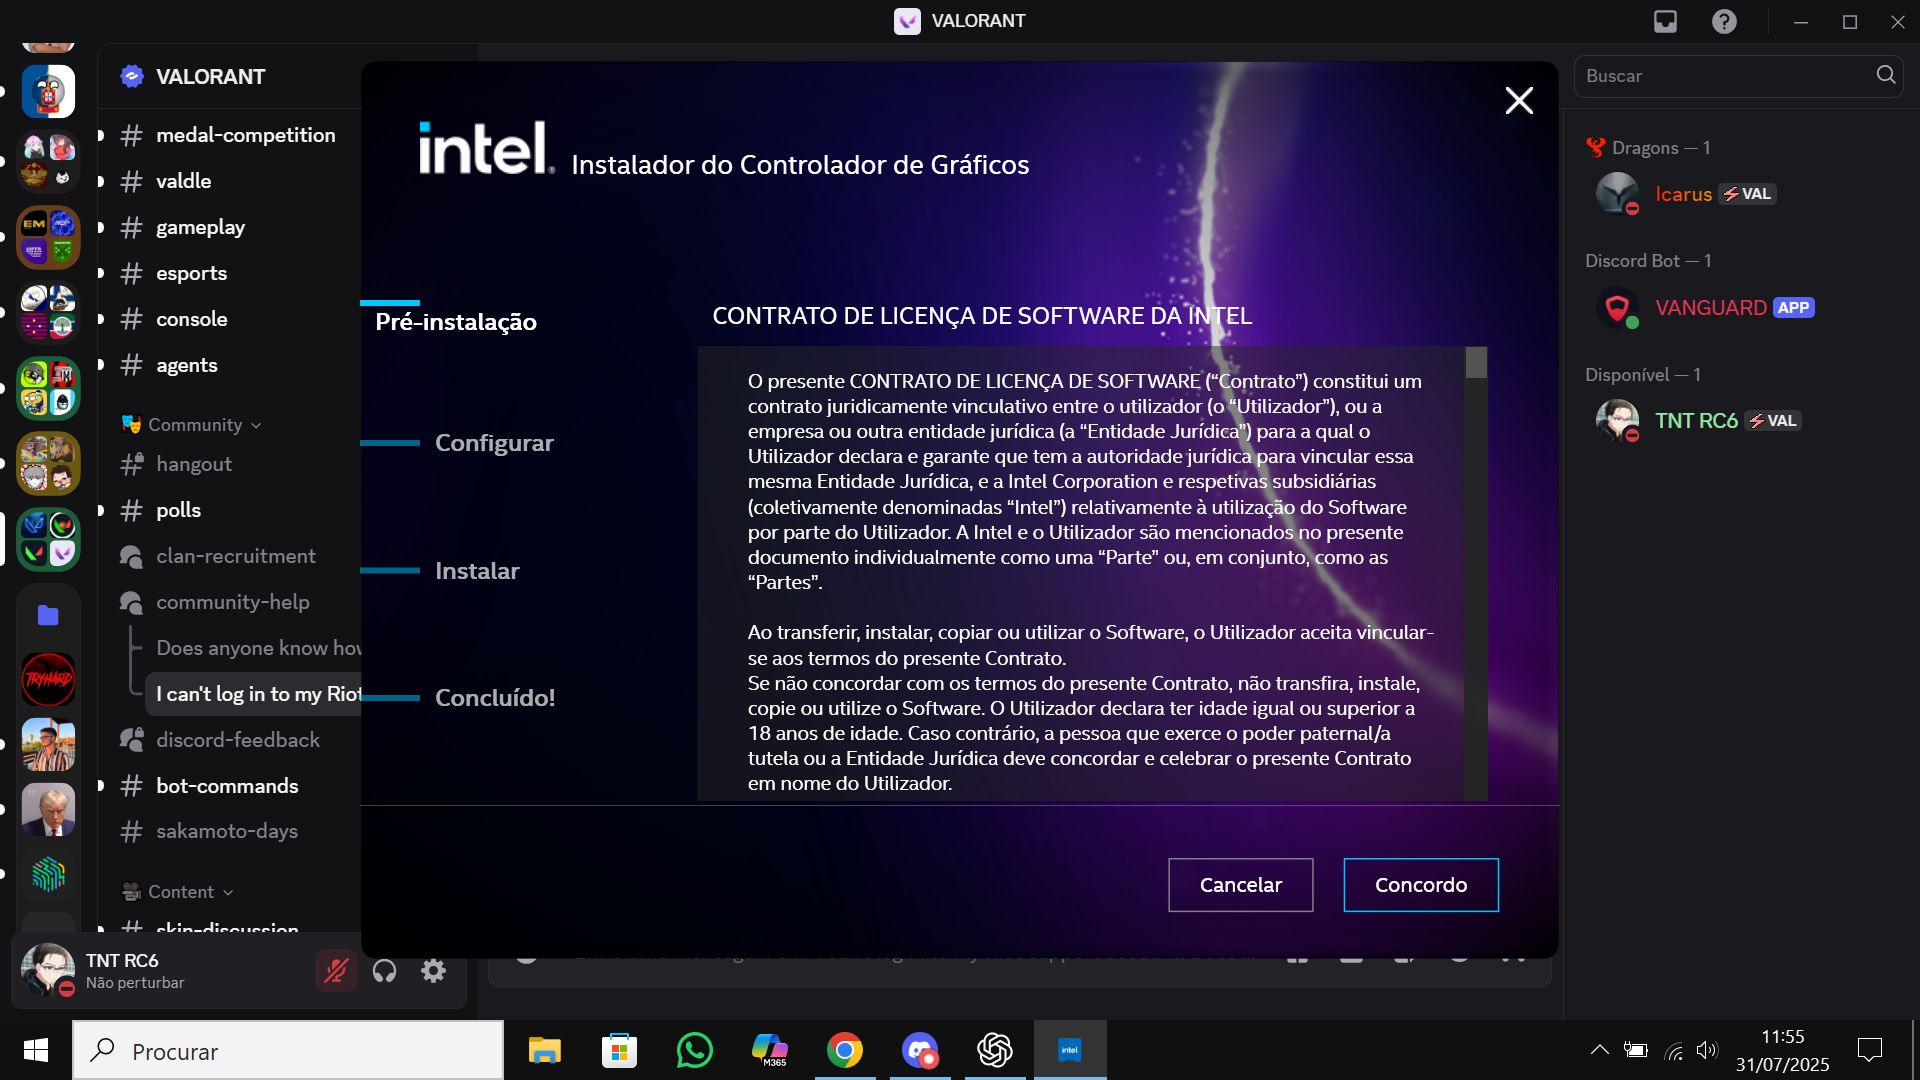1920x1080 pixels.
Task: Open File Explorer from the taskbar
Action: (545, 1050)
